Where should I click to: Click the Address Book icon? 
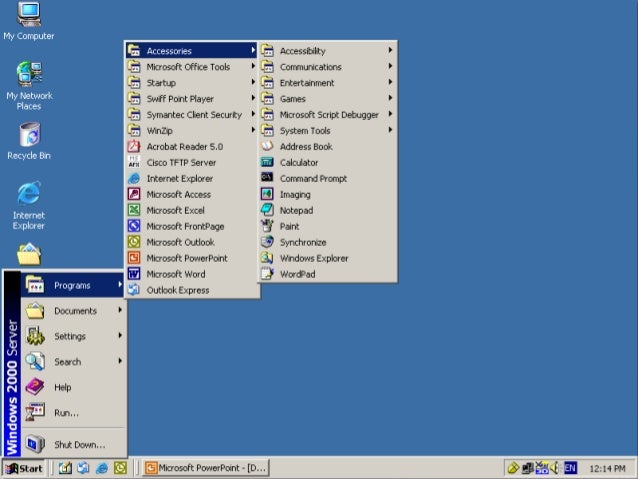(267, 146)
